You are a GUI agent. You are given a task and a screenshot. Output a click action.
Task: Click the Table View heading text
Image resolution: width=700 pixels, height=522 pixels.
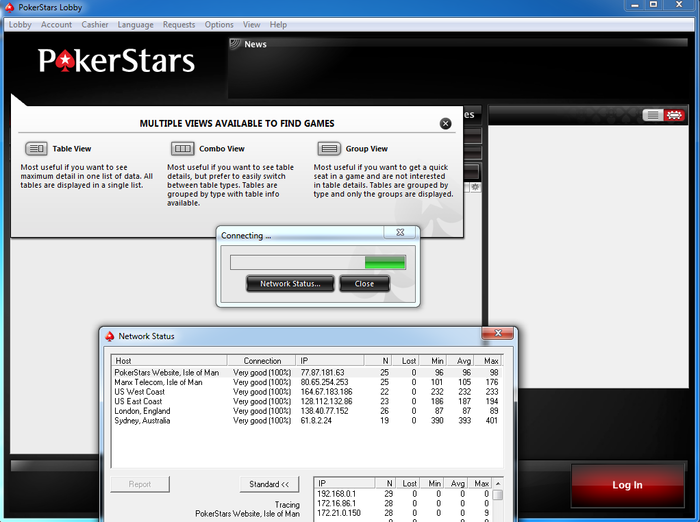coord(72,149)
